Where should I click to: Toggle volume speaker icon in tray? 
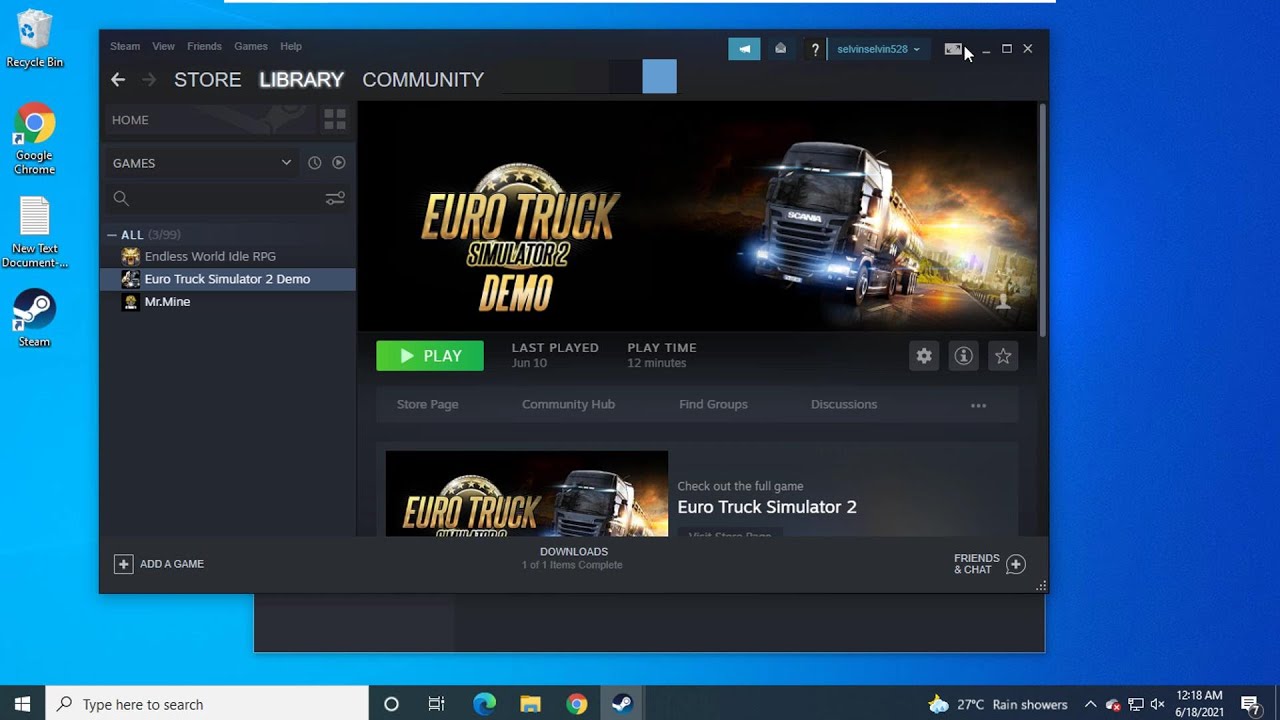pos(1158,704)
